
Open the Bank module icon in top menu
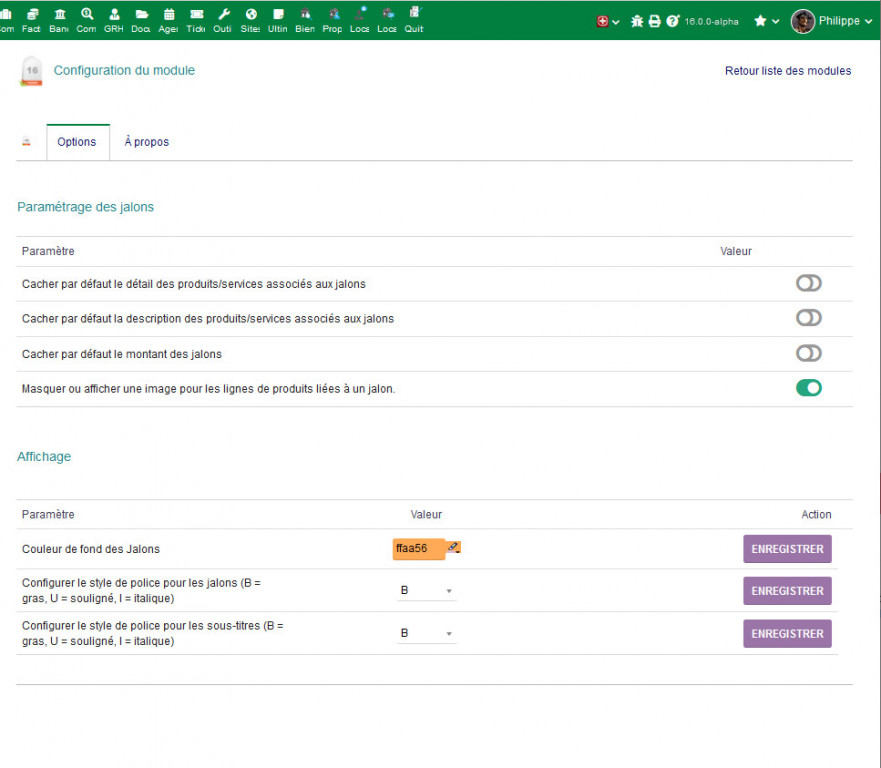tap(59, 15)
